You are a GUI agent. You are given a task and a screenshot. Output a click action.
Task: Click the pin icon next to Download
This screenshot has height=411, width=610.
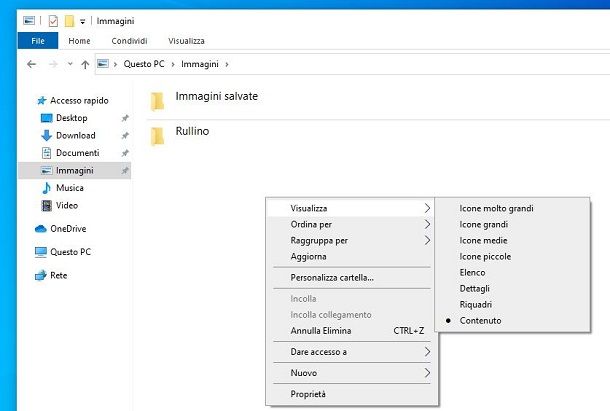click(x=125, y=135)
